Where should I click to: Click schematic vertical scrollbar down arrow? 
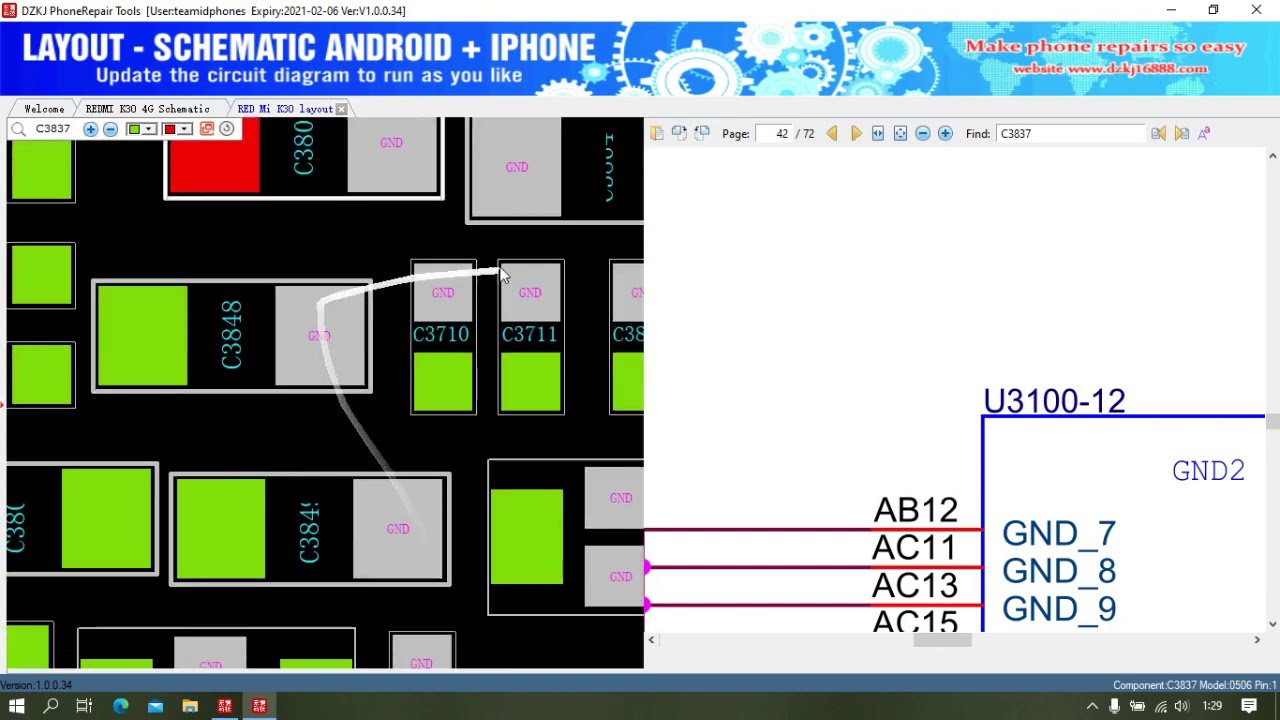1272,624
